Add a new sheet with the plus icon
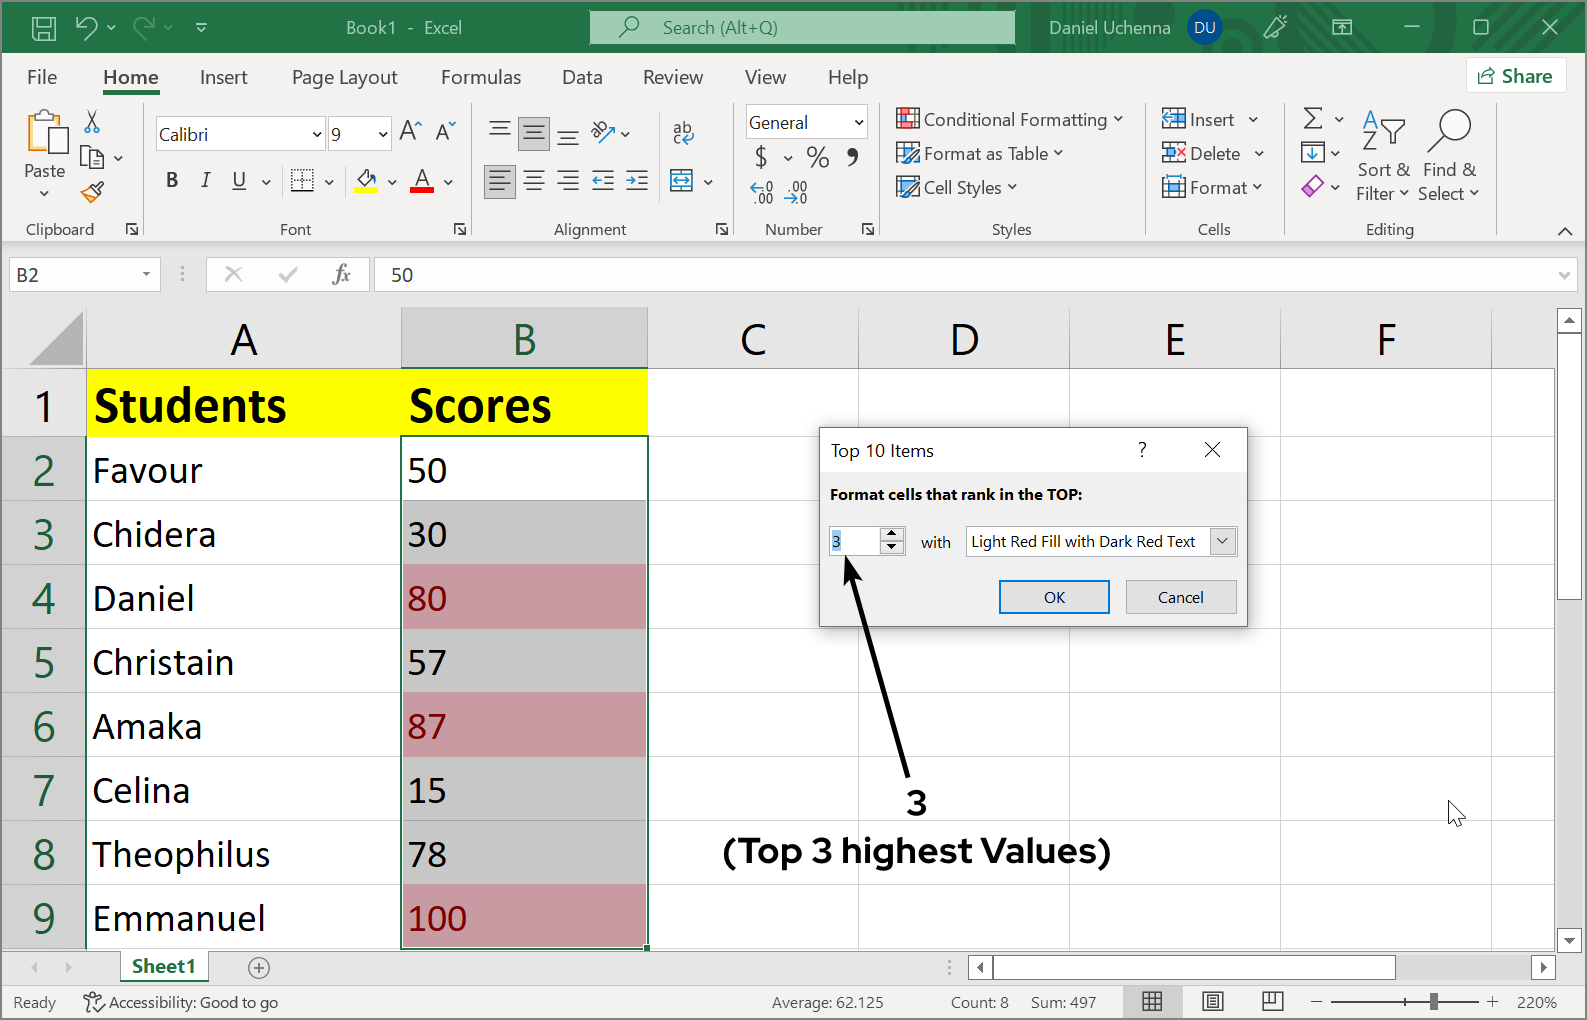 (x=259, y=967)
